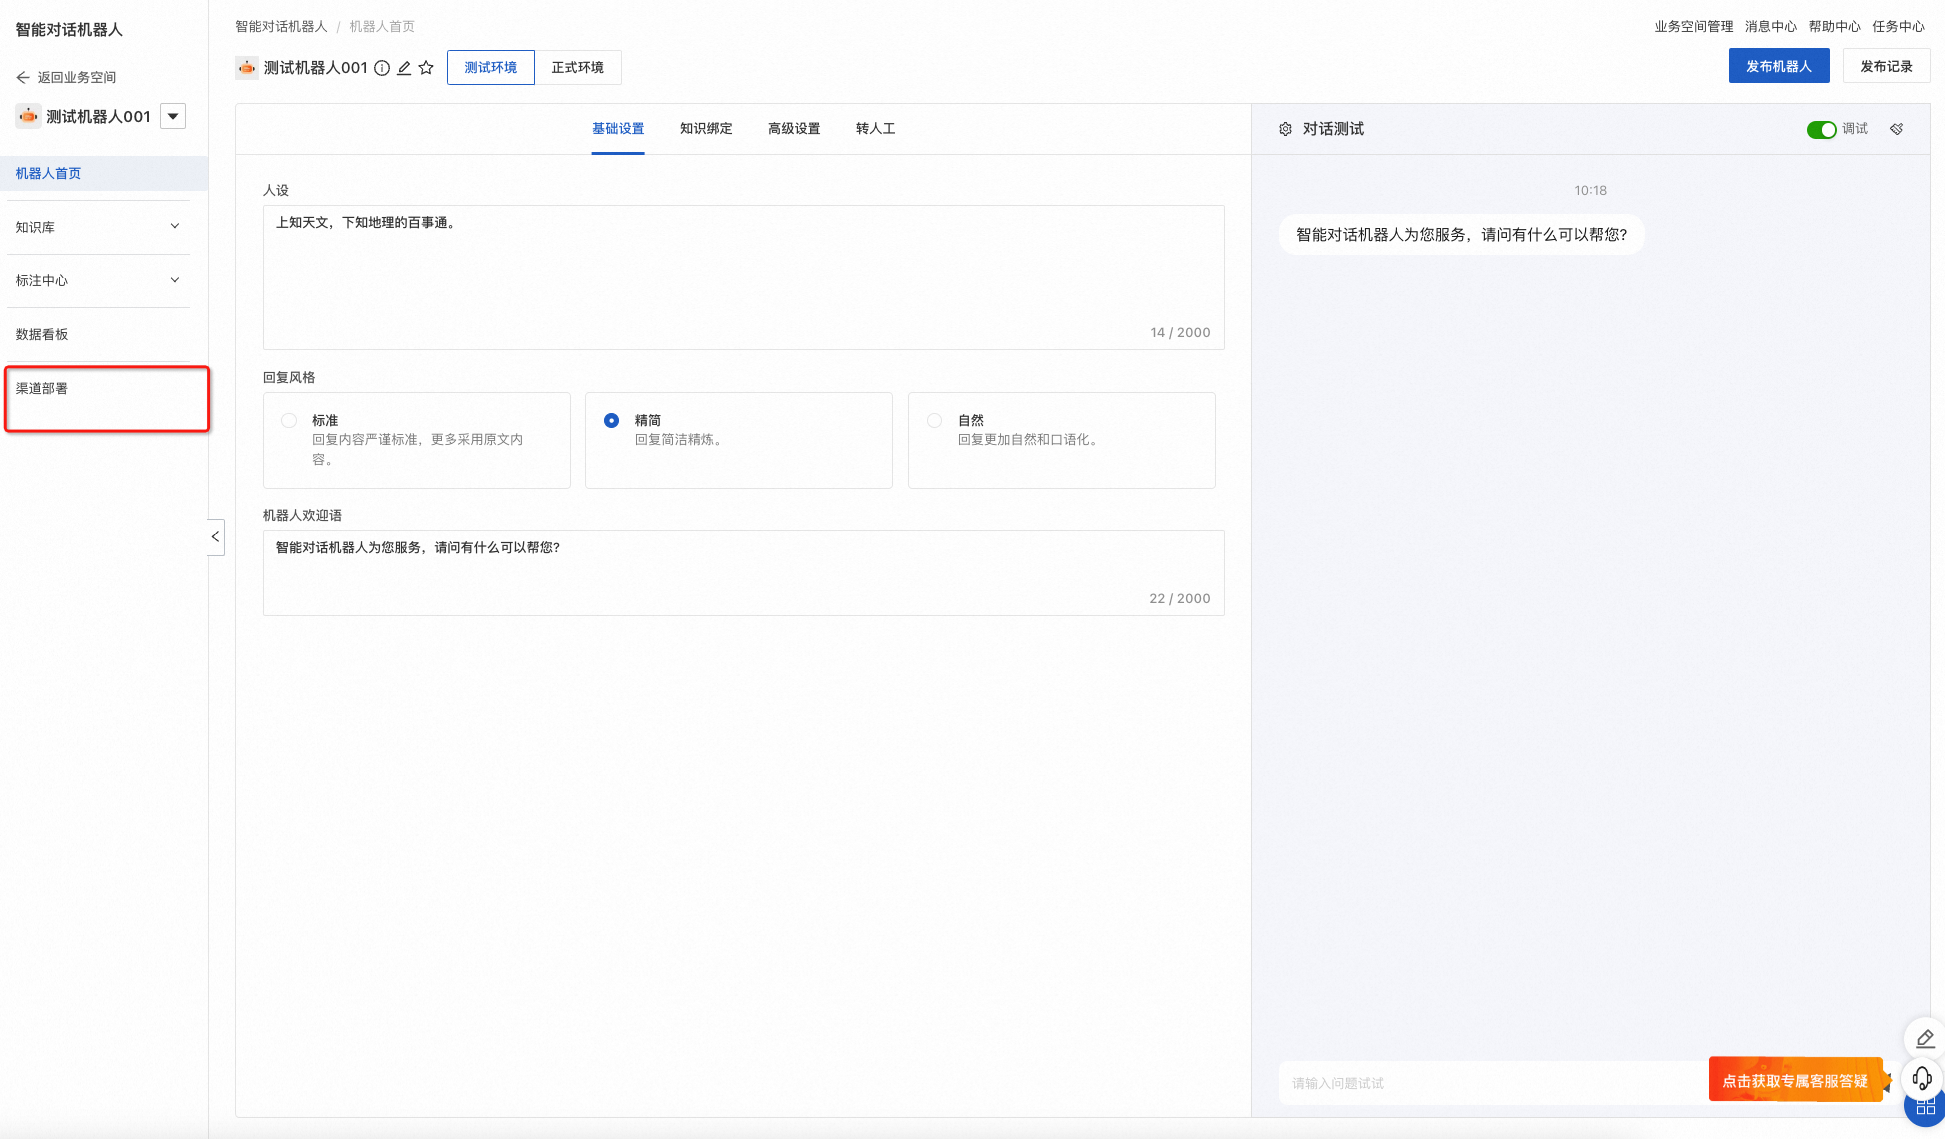1945x1139 pixels.
Task: Click the 机器人首页 breadcrumb text
Action: [382, 27]
